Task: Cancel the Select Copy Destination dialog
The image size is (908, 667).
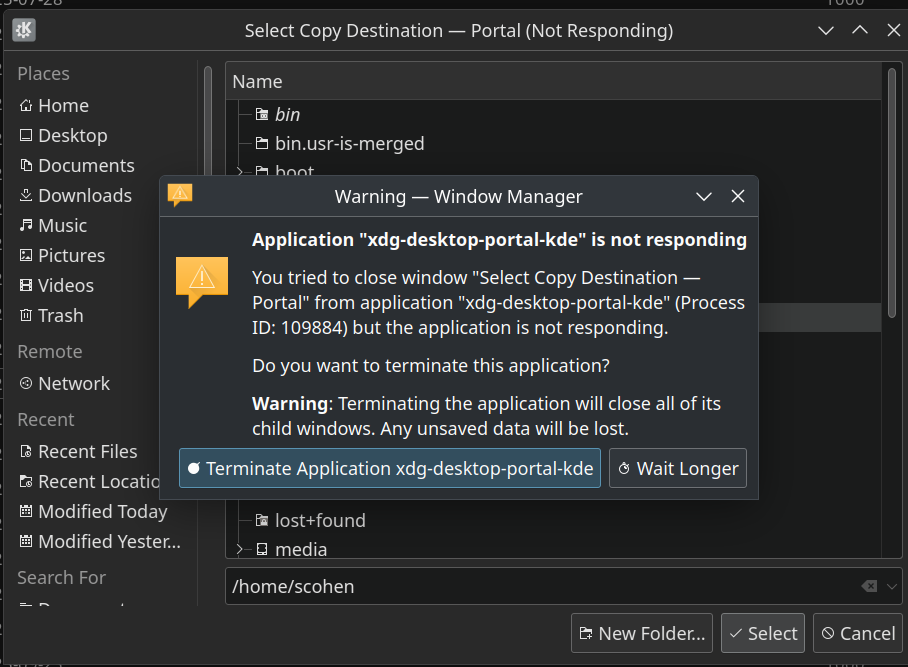Action: (x=858, y=633)
